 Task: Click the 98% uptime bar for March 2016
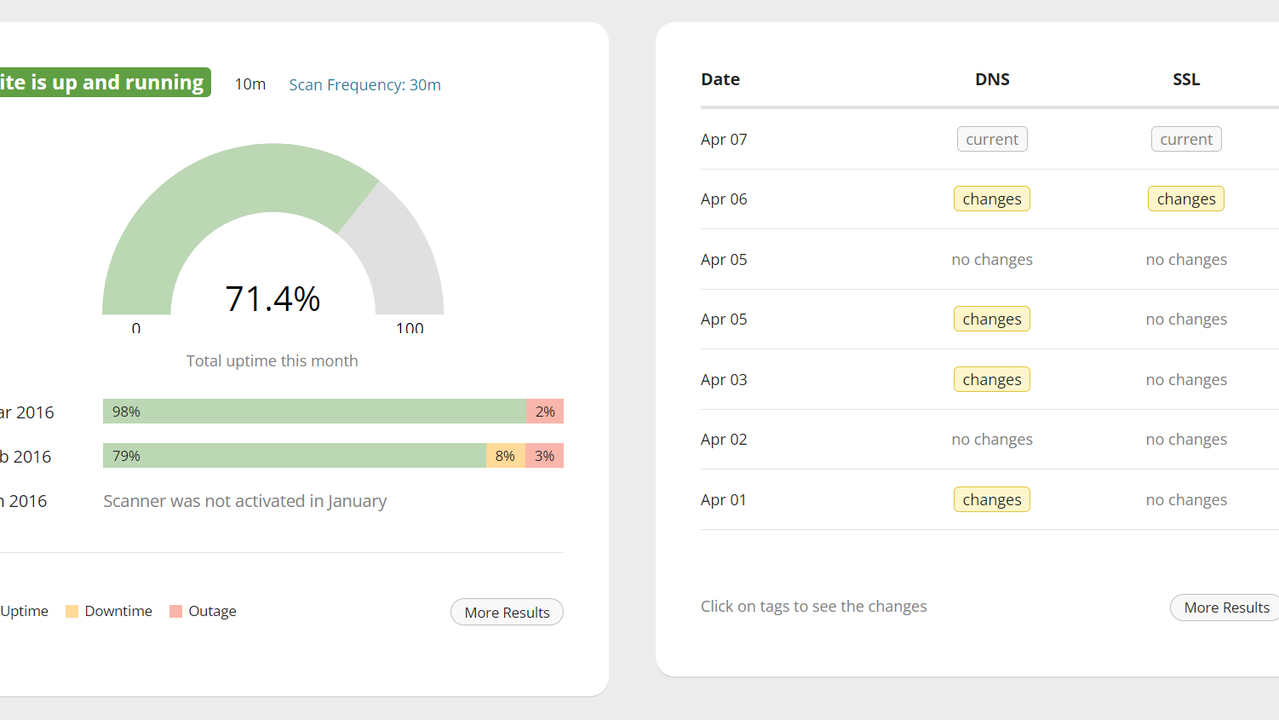click(x=314, y=411)
